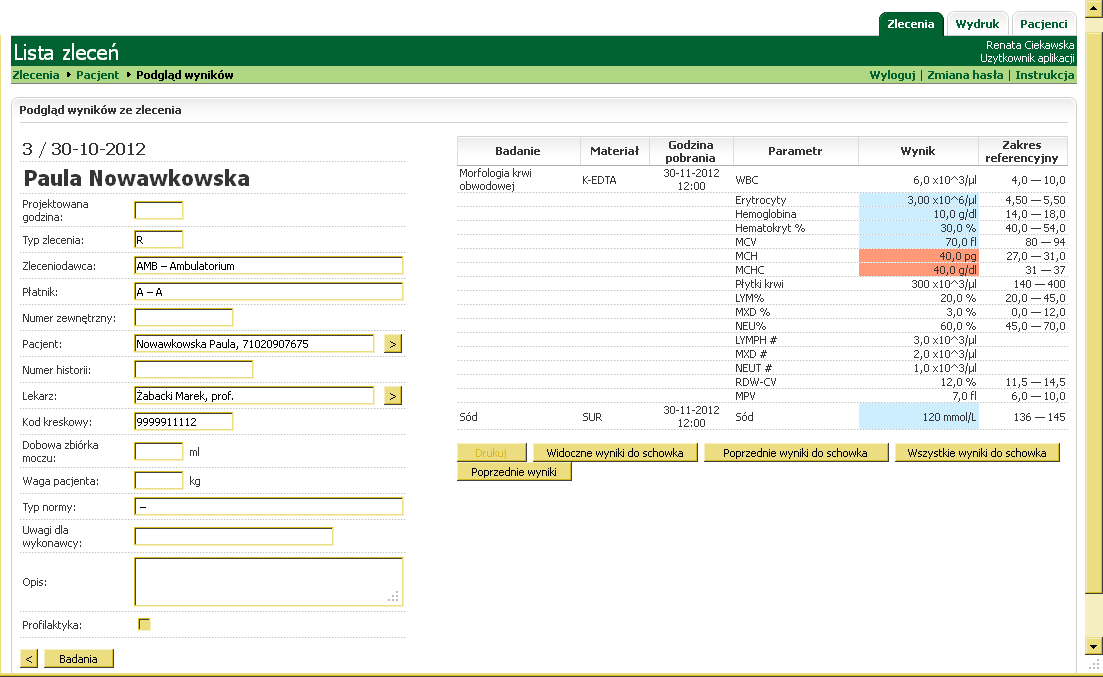
Task: Toggle the Profilaktyka checkbox
Action: 144,624
